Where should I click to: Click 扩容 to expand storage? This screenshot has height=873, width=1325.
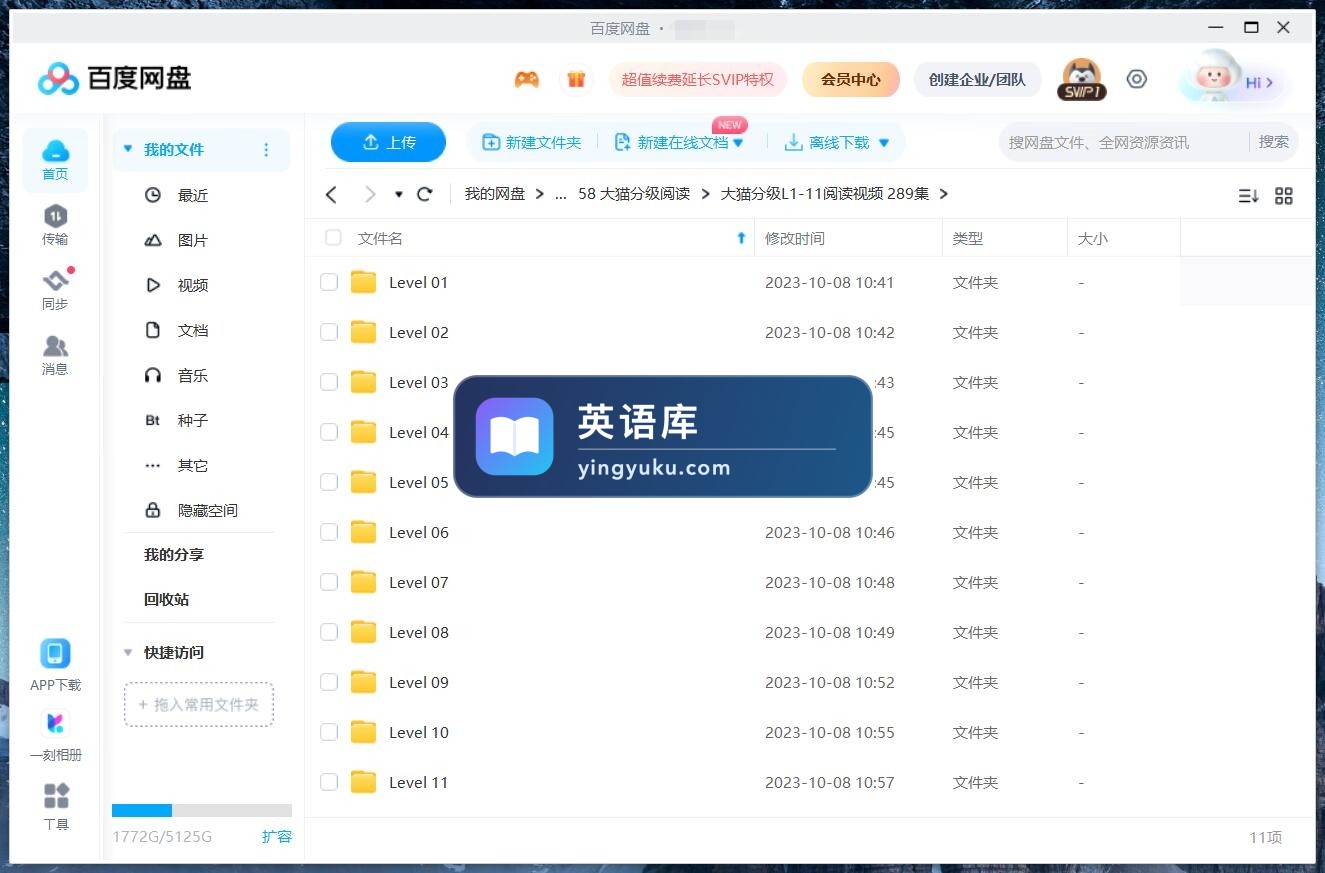click(x=277, y=836)
